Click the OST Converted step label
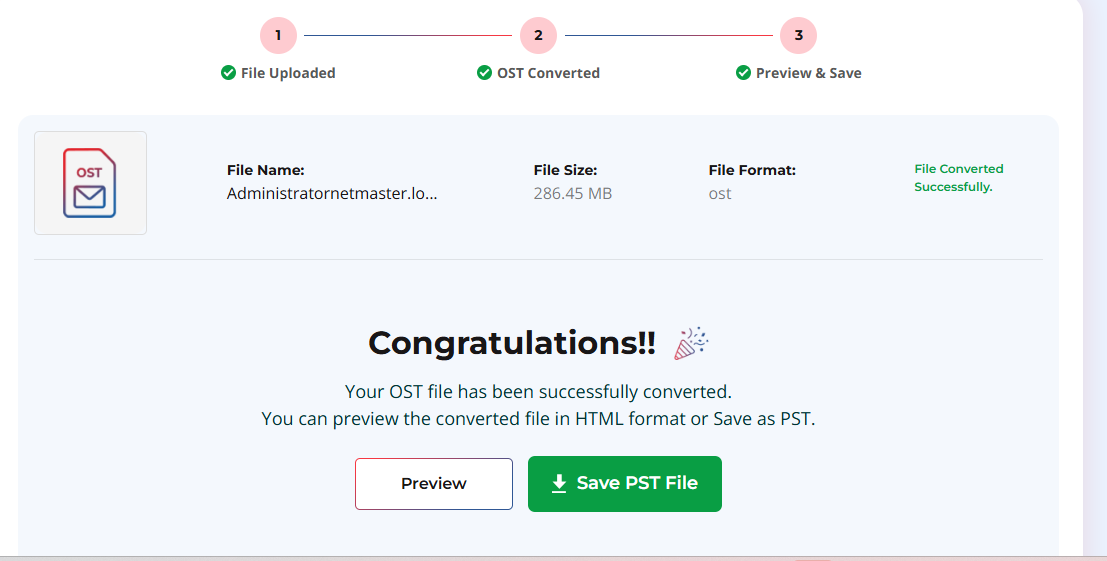 click(548, 73)
